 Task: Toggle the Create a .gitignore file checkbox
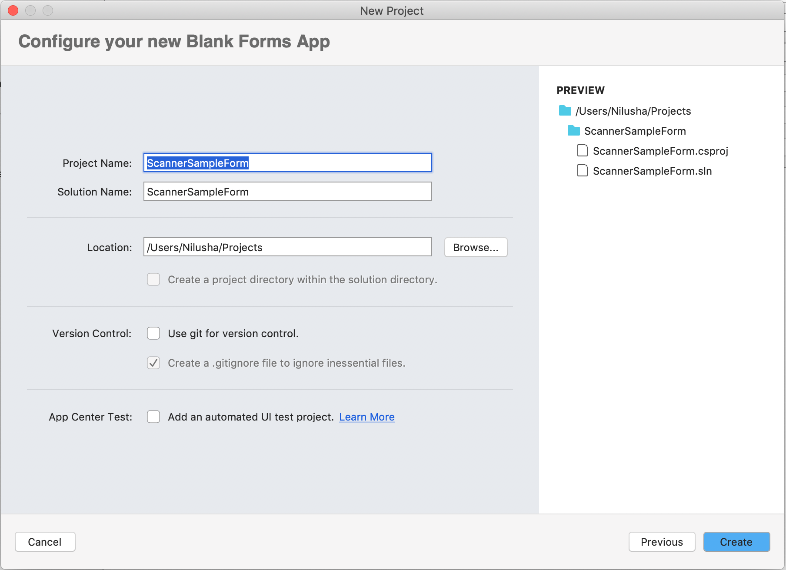click(154, 363)
